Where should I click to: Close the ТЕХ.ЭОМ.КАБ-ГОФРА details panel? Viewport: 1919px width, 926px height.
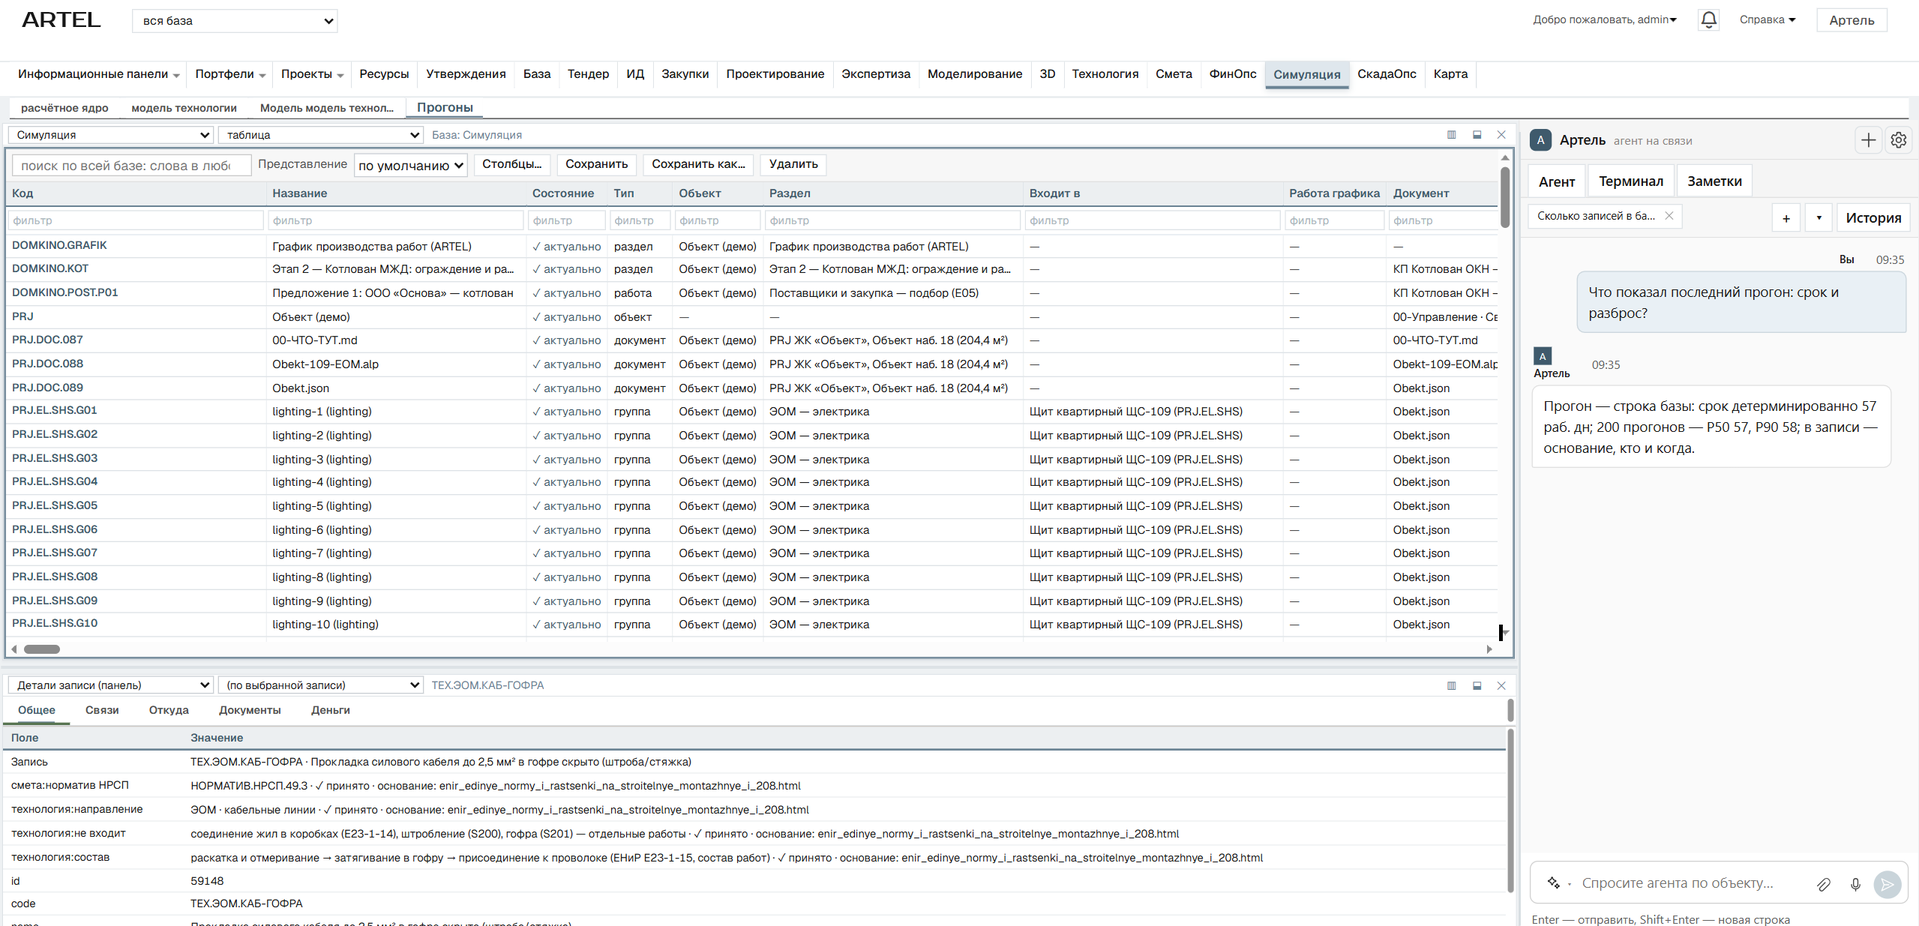[x=1501, y=686]
